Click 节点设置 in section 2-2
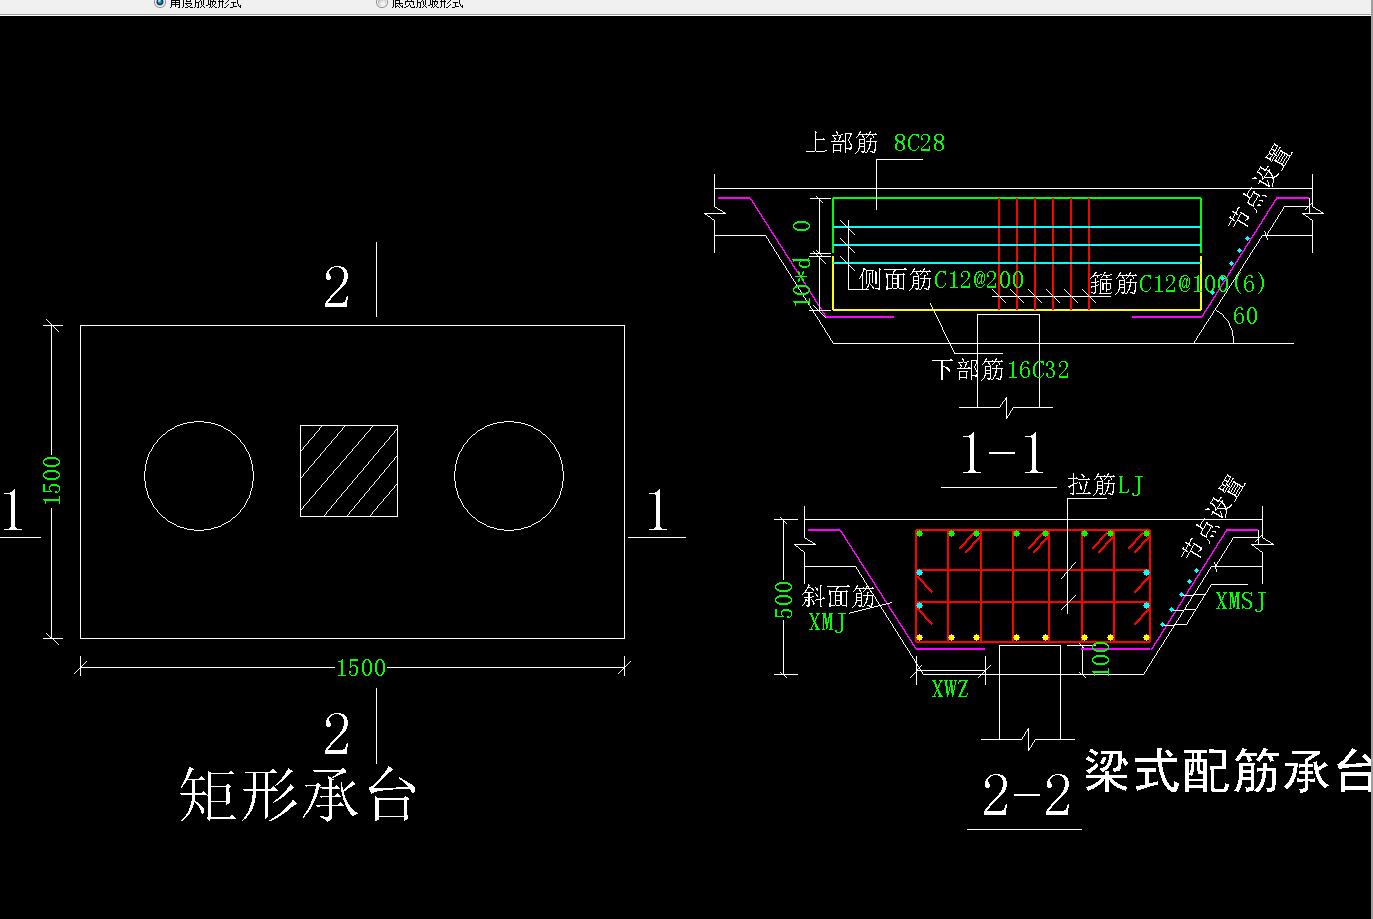 pos(1213,518)
